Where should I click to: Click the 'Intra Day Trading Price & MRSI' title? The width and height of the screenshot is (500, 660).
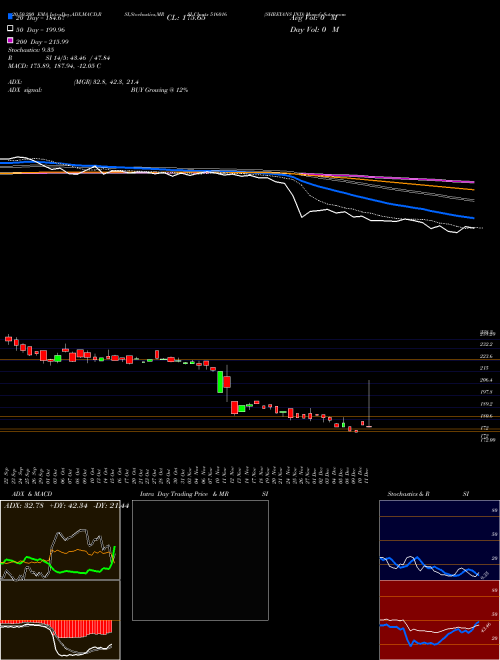click(204, 494)
